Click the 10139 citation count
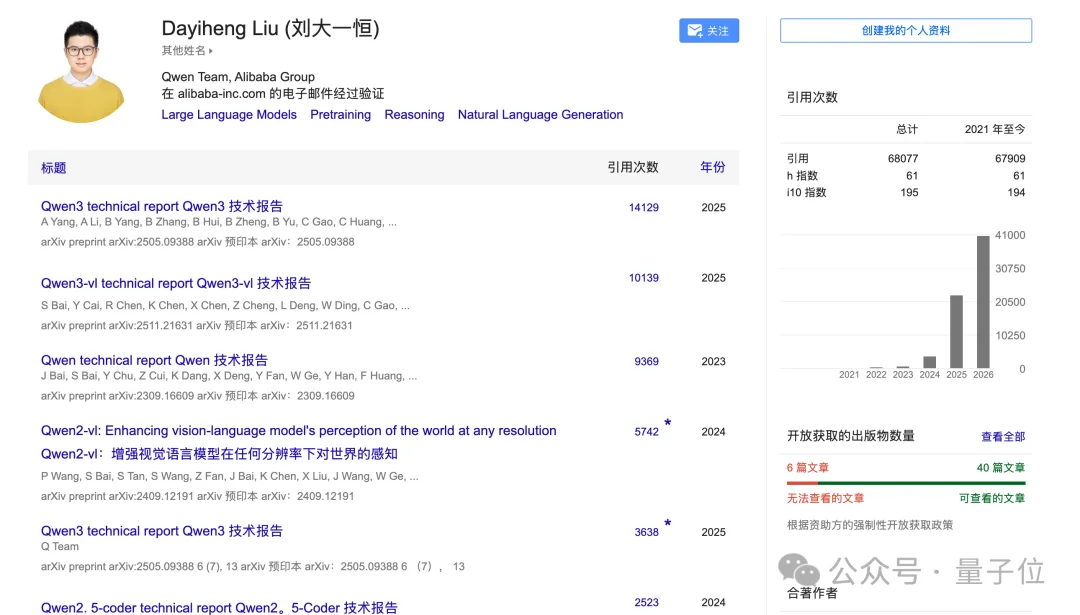 click(x=643, y=278)
